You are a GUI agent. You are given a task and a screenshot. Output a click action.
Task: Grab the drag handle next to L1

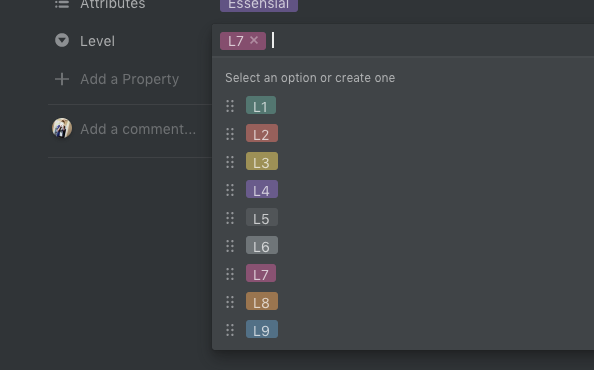[230, 106]
